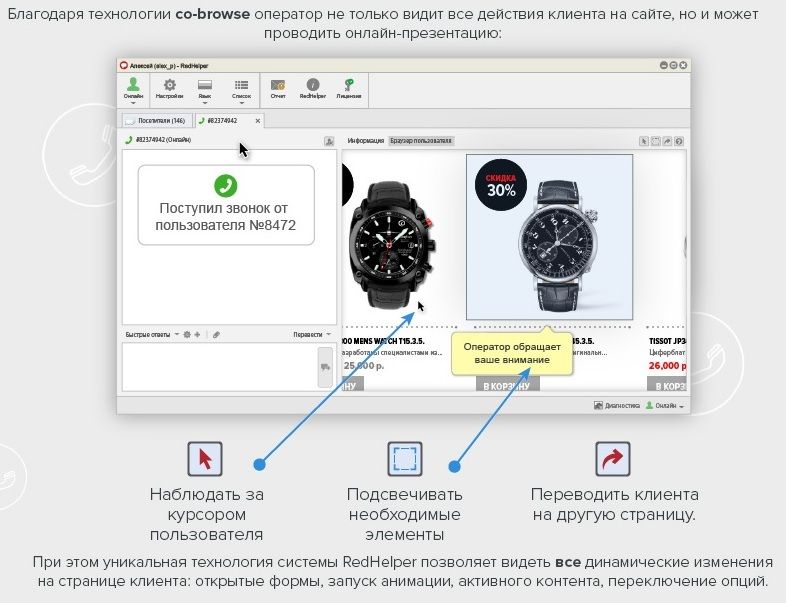Viewport: 786px width, 603px height.
Task: Click the Оператор обращает ваше внимание tooltip
Action: click(x=512, y=353)
